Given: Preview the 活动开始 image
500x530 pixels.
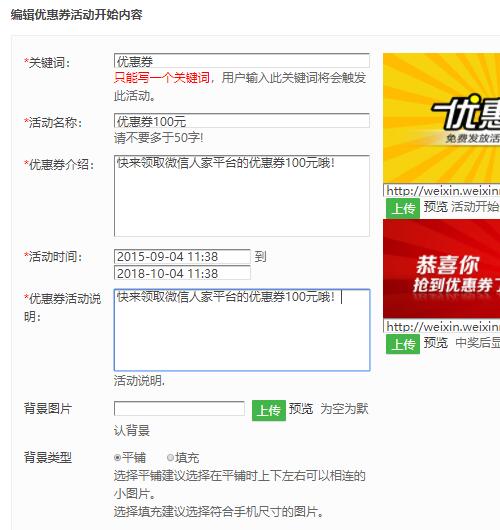Looking at the screenshot, I should tap(435, 207).
